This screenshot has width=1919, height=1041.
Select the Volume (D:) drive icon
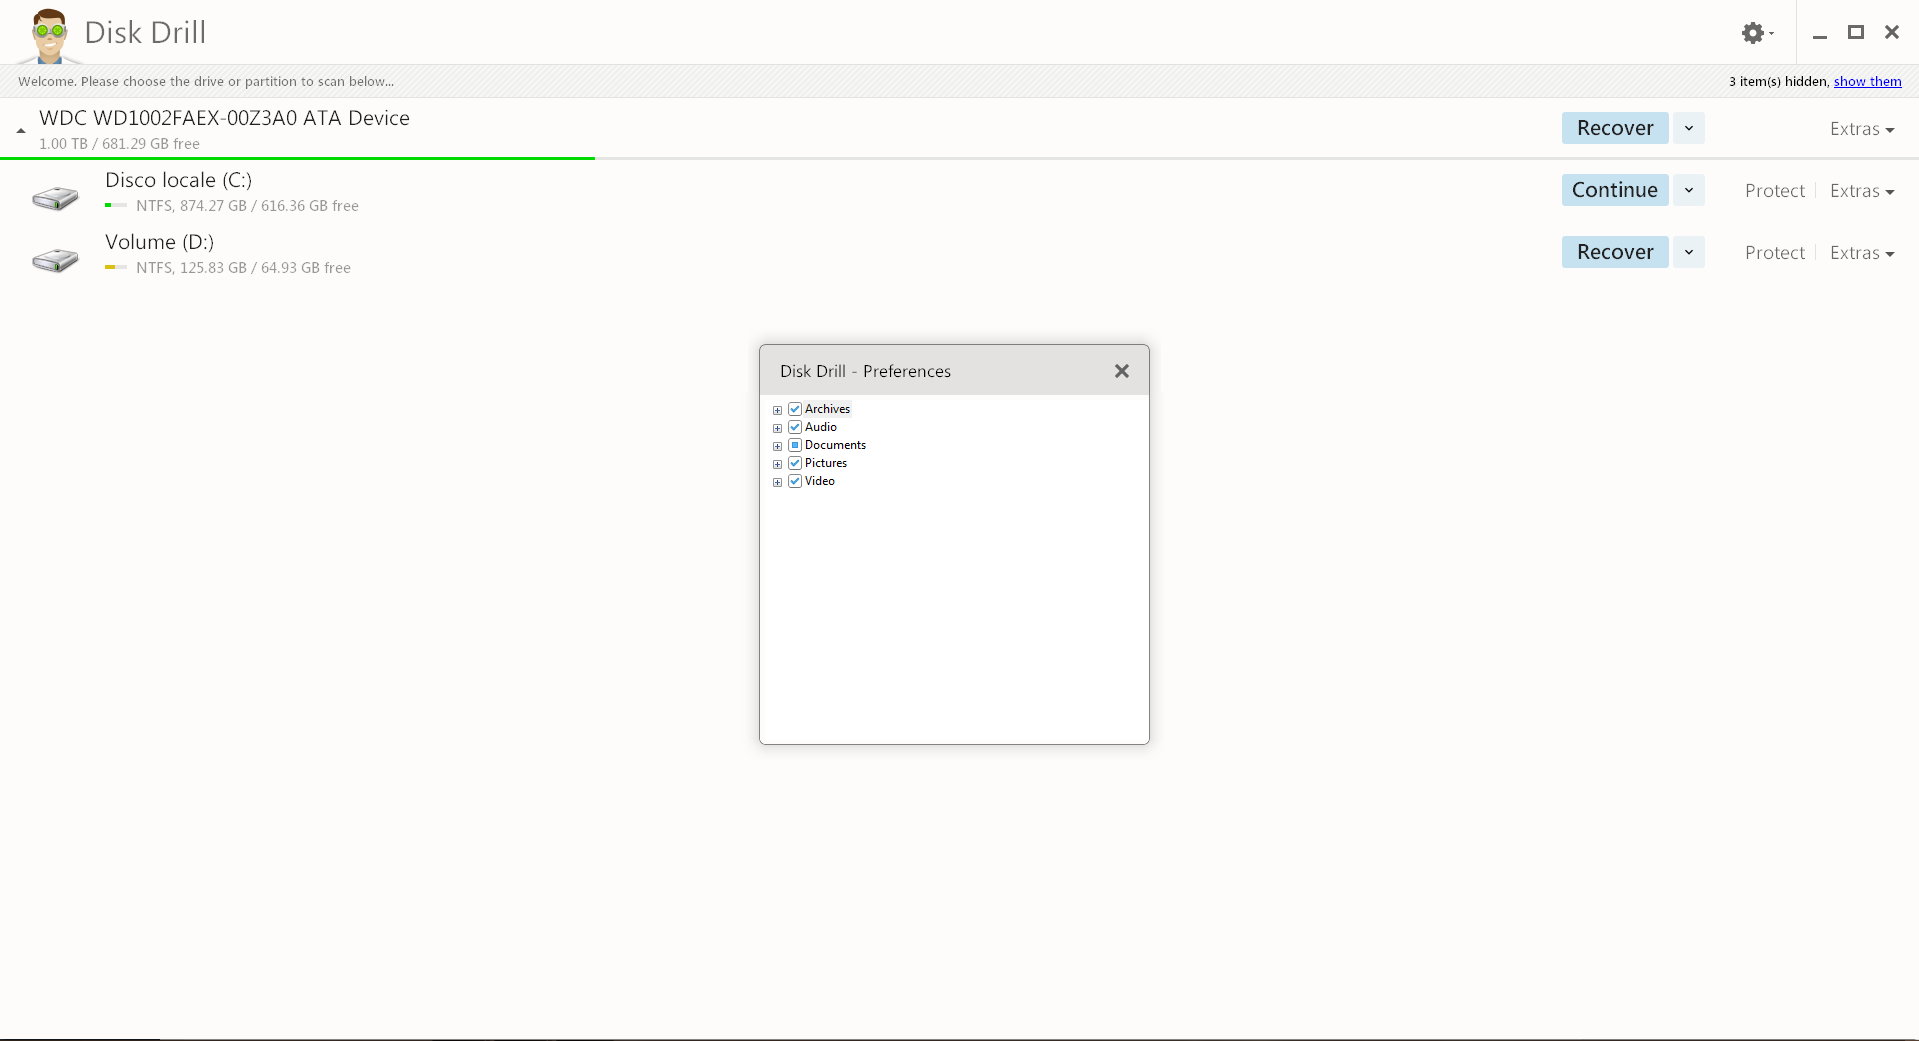coord(55,259)
